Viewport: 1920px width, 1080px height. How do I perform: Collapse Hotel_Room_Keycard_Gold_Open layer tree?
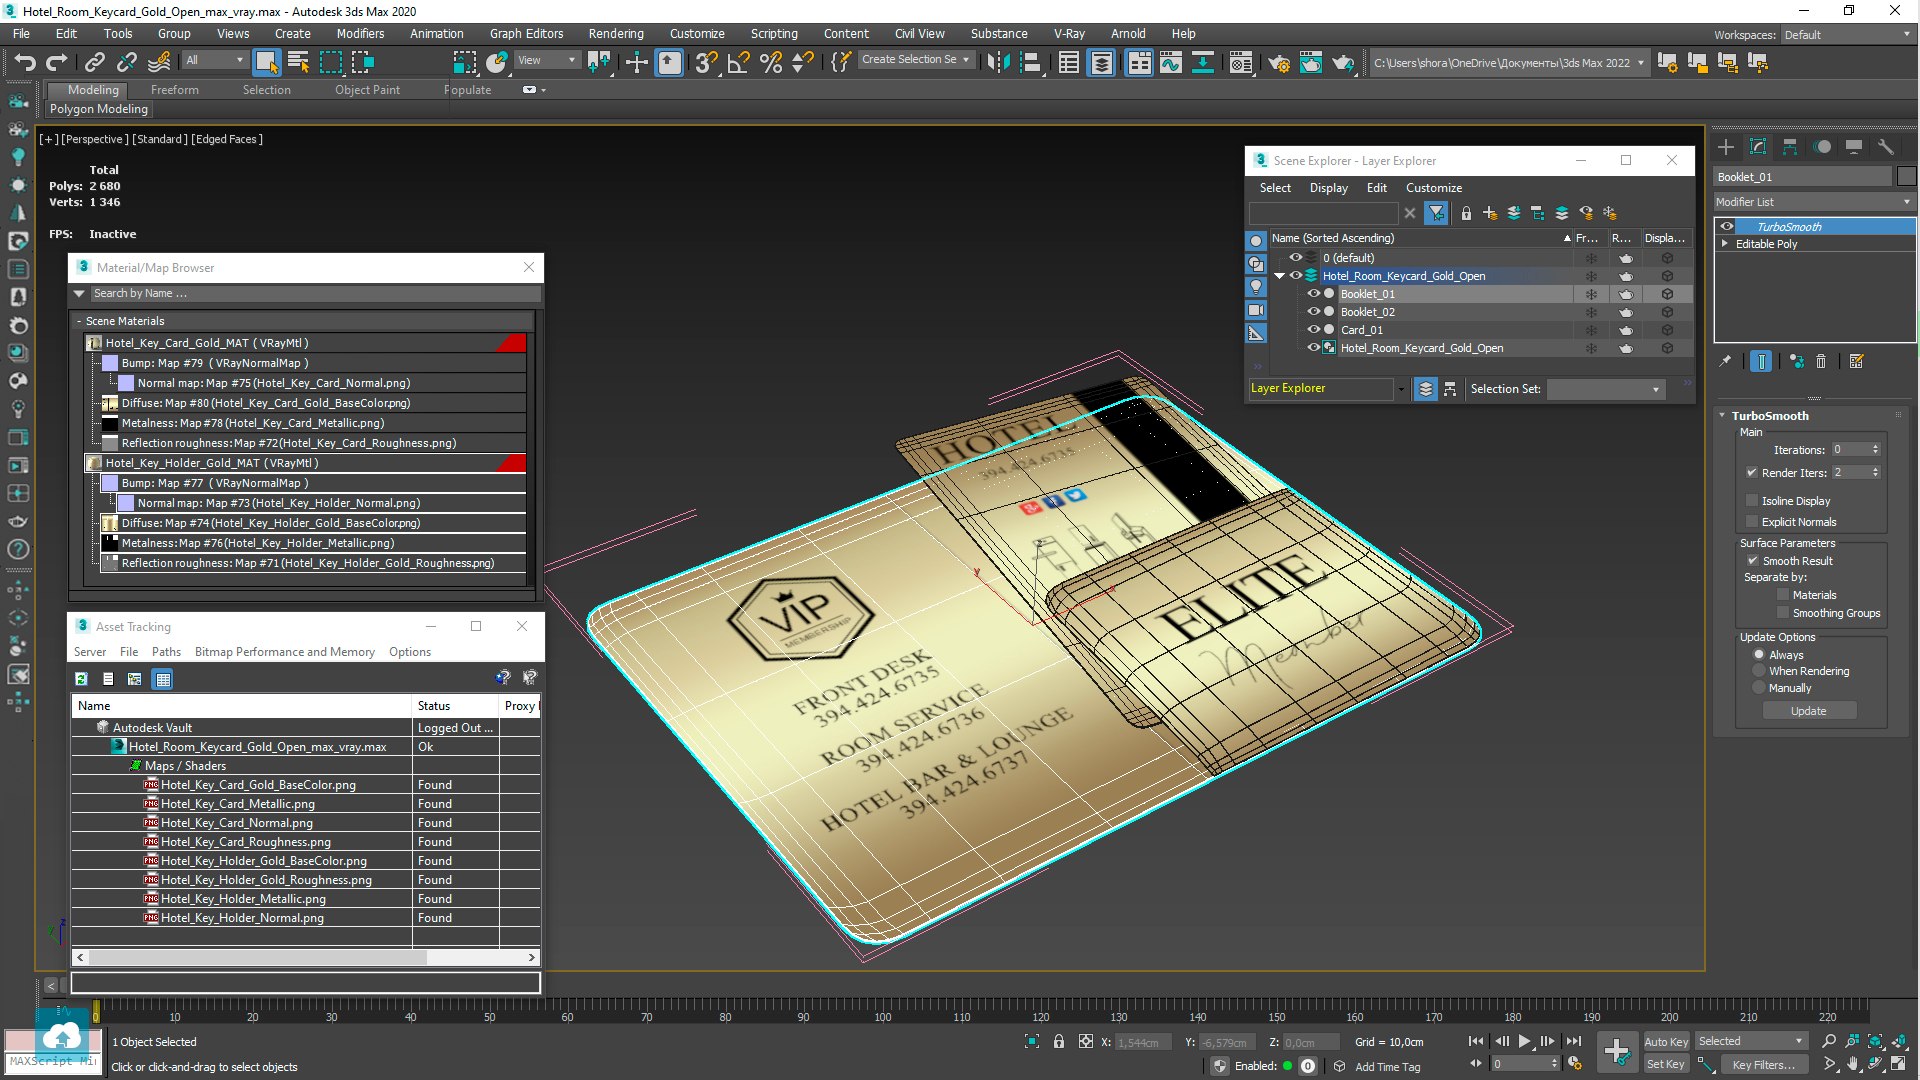[1279, 276]
